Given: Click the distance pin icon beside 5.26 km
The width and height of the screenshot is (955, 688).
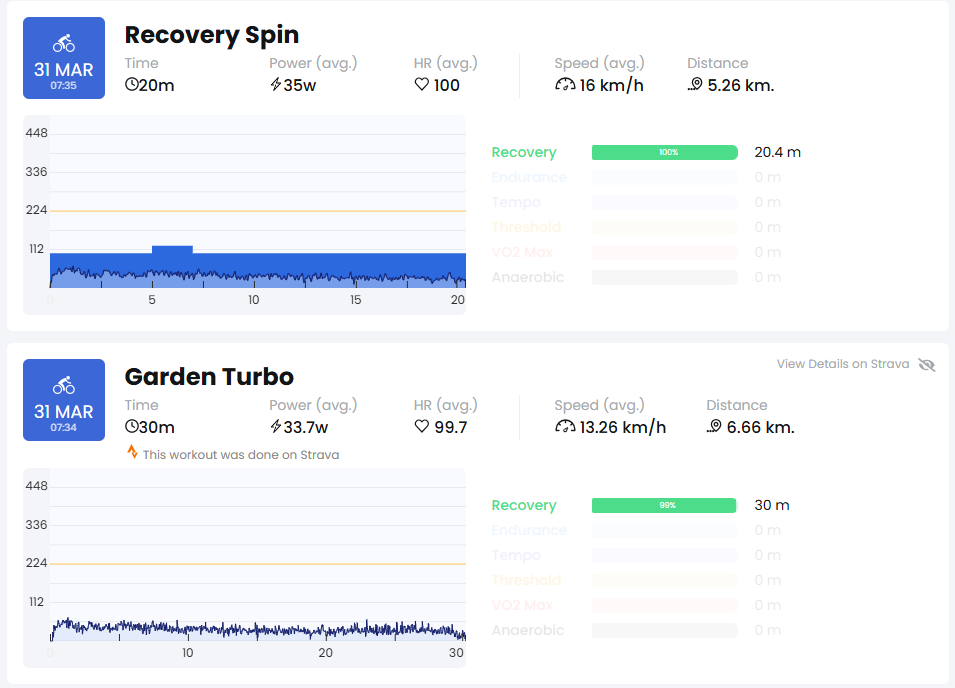Looking at the screenshot, I should [x=695, y=85].
